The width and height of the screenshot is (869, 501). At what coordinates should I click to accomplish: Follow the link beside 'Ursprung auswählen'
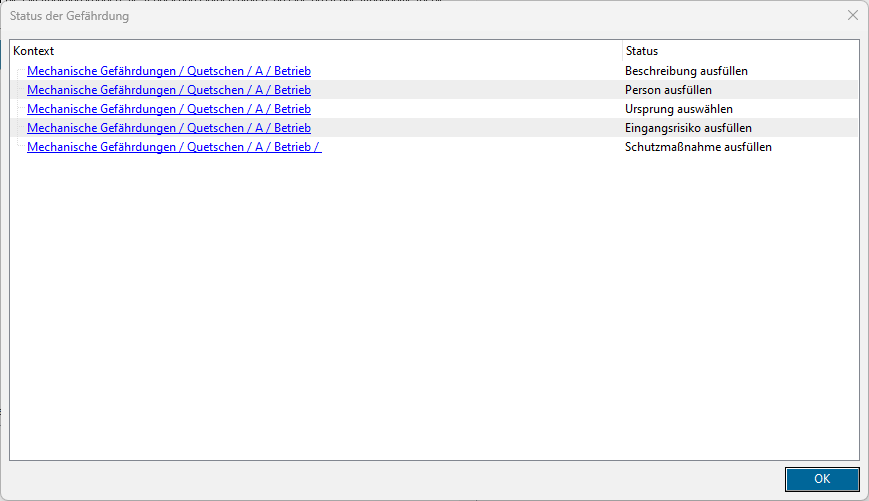tap(168, 109)
